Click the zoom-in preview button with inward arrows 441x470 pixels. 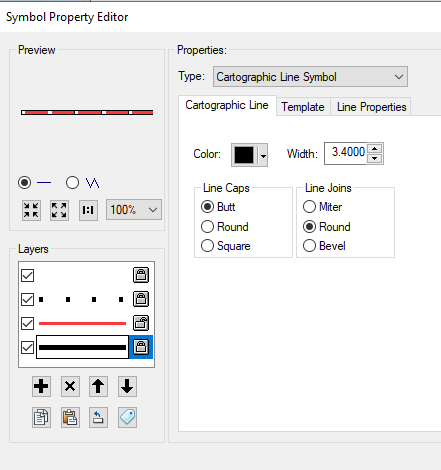[x=31, y=210]
